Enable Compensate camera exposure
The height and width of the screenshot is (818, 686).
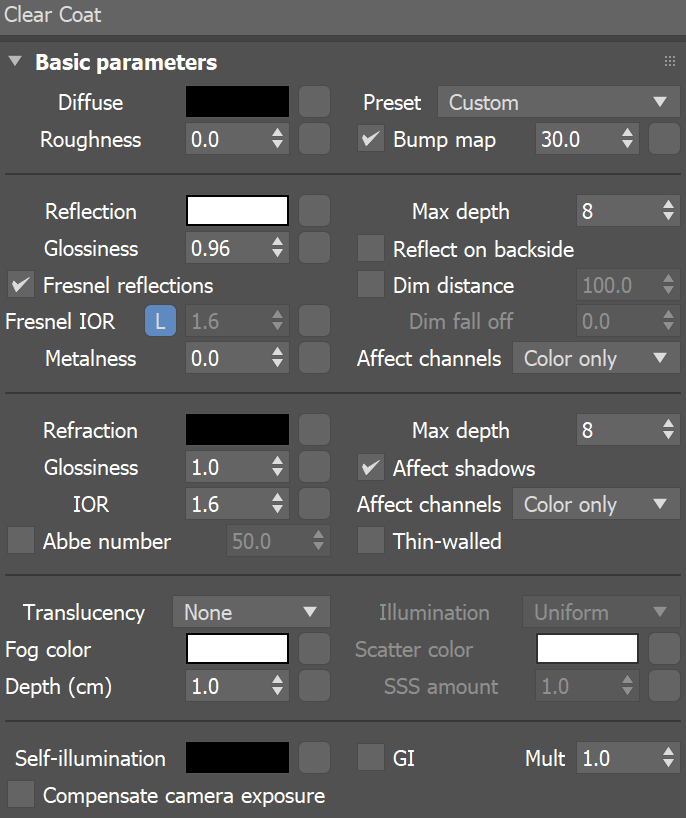[x=21, y=795]
